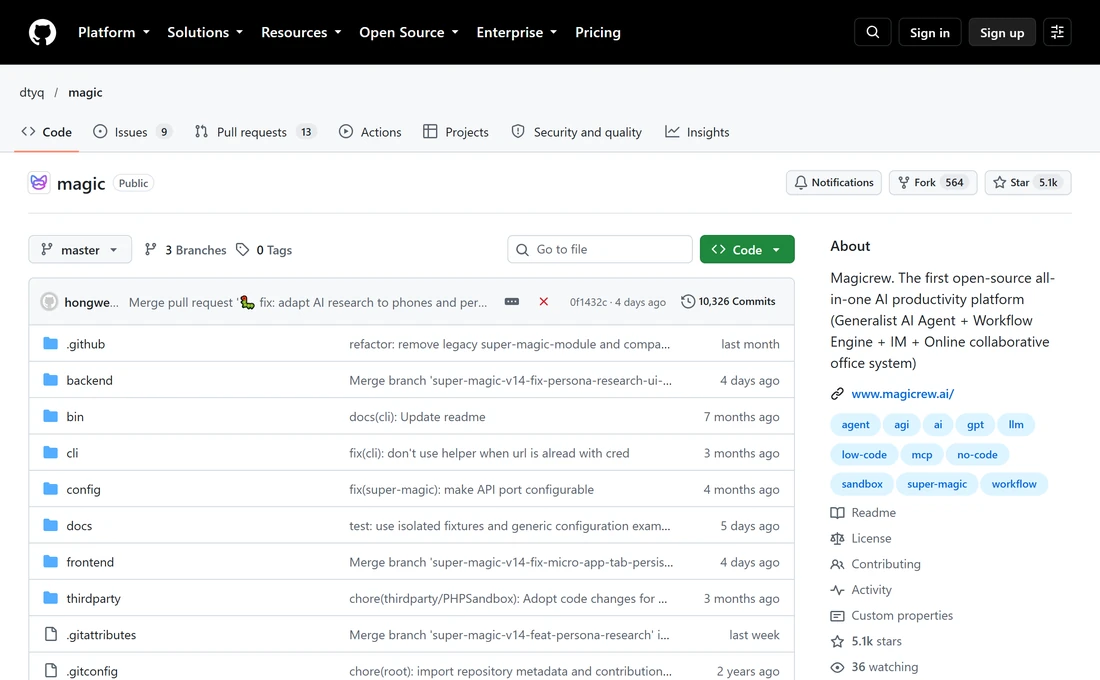Click the docs folder icon
The height and width of the screenshot is (680, 1100).
click(51, 526)
